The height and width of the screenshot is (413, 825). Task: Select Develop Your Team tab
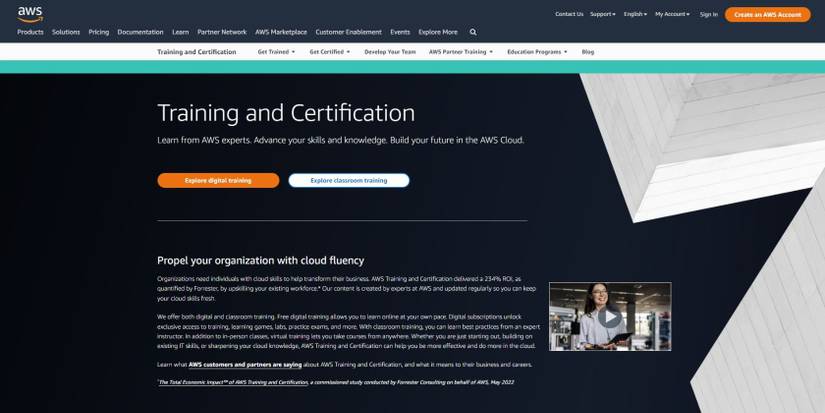(390, 52)
